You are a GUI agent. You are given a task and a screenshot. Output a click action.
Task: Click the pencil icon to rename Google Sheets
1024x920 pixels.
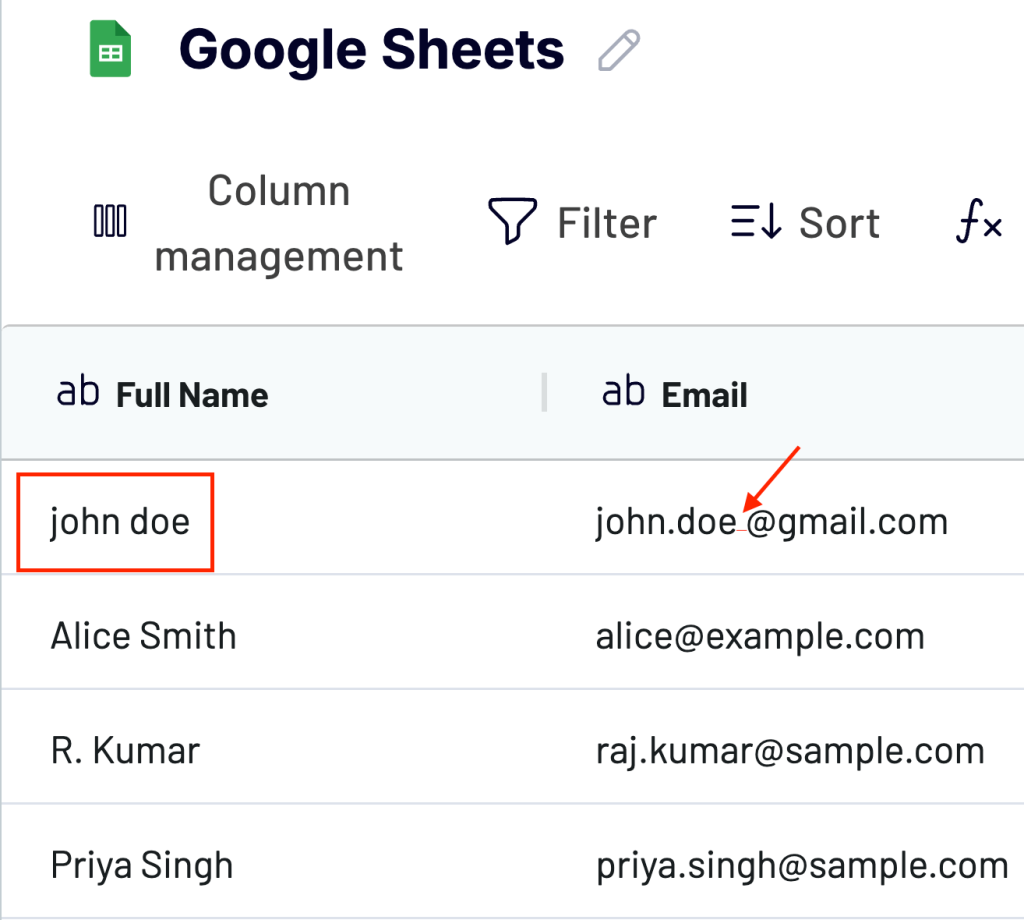618,50
